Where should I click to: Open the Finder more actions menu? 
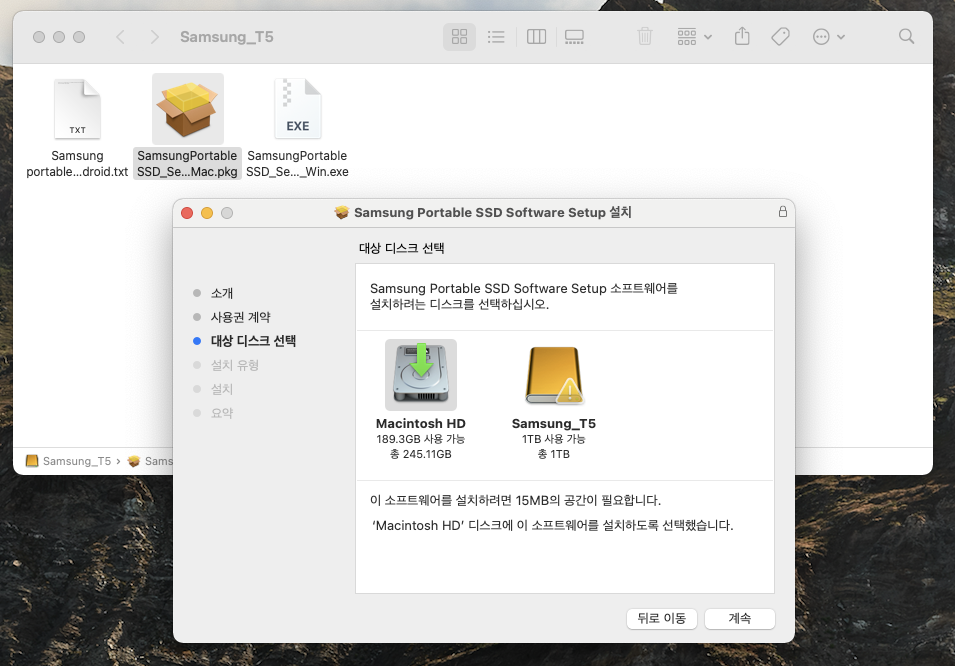tap(828, 37)
